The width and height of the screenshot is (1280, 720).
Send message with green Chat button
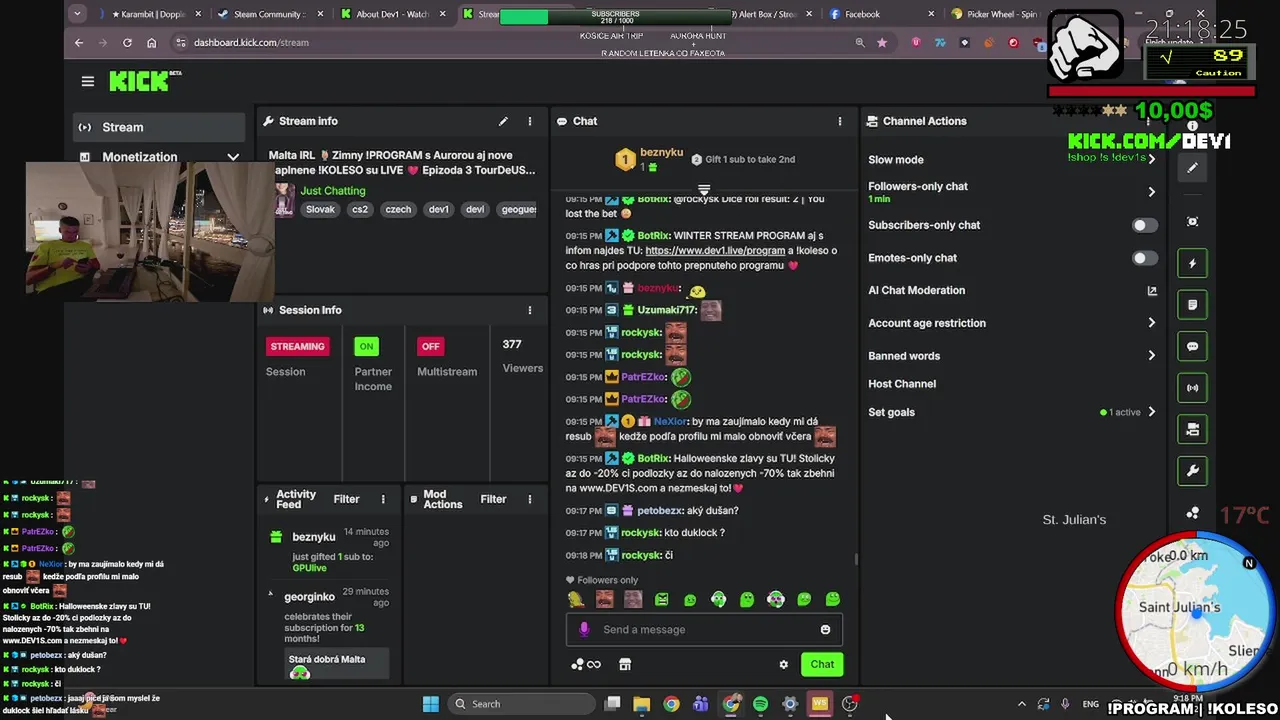pyautogui.click(x=822, y=664)
